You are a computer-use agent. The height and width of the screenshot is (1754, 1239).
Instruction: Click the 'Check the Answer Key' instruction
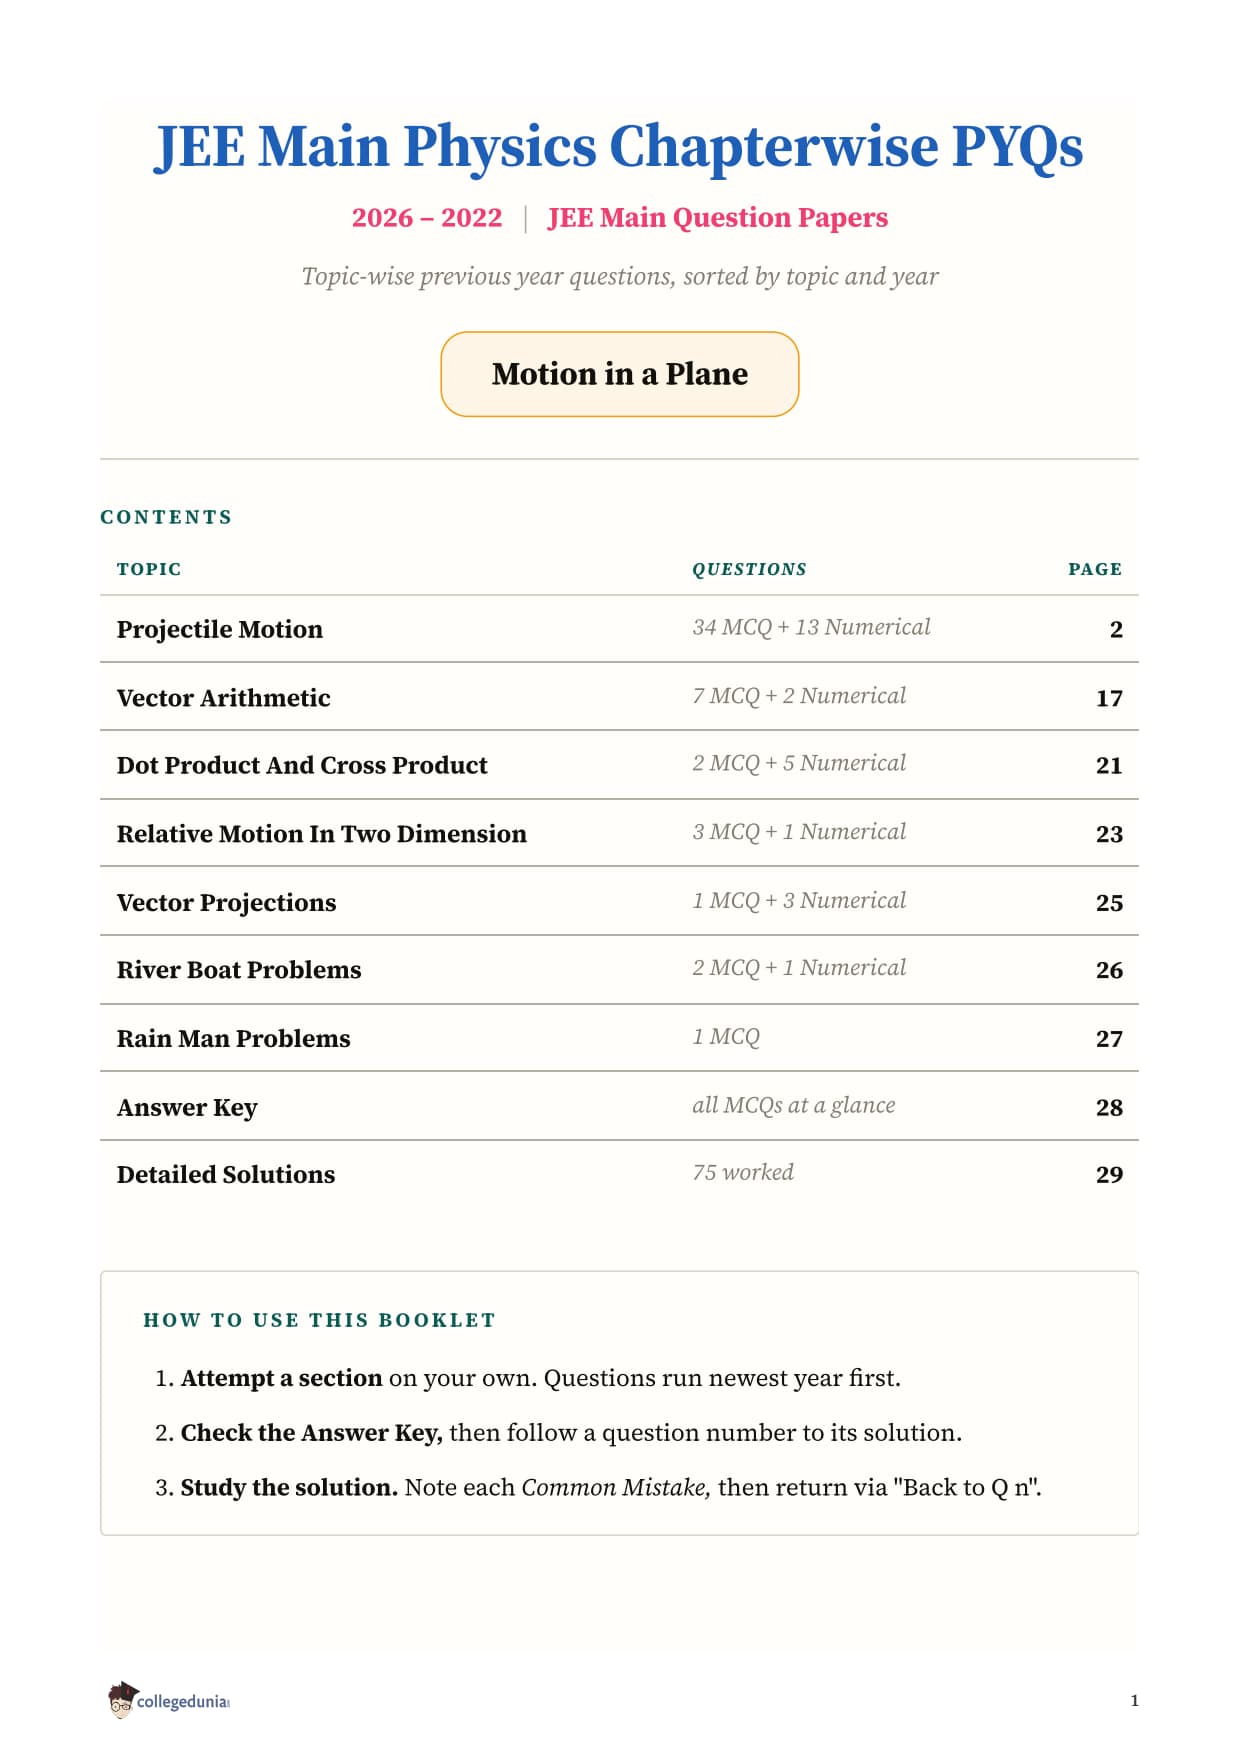click(311, 1432)
